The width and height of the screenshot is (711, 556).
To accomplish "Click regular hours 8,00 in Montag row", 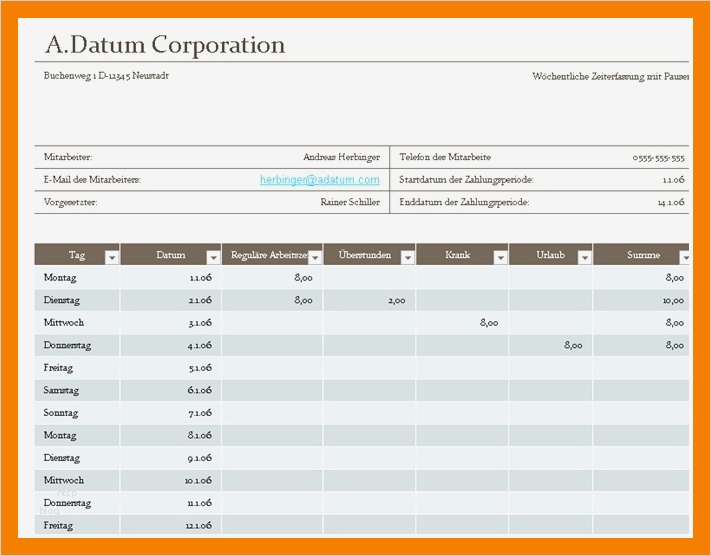I will point(272,278).
